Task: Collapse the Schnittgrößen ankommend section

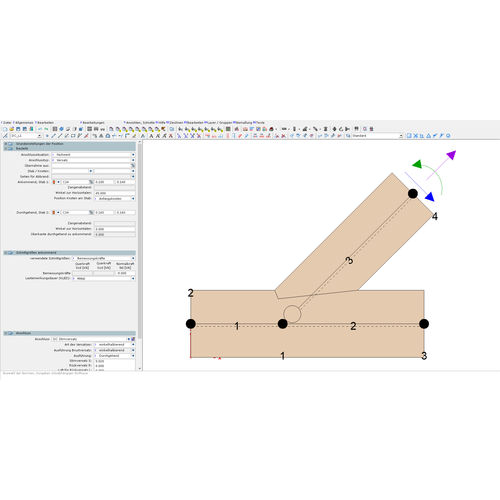Action: click(x=6, y=253)
